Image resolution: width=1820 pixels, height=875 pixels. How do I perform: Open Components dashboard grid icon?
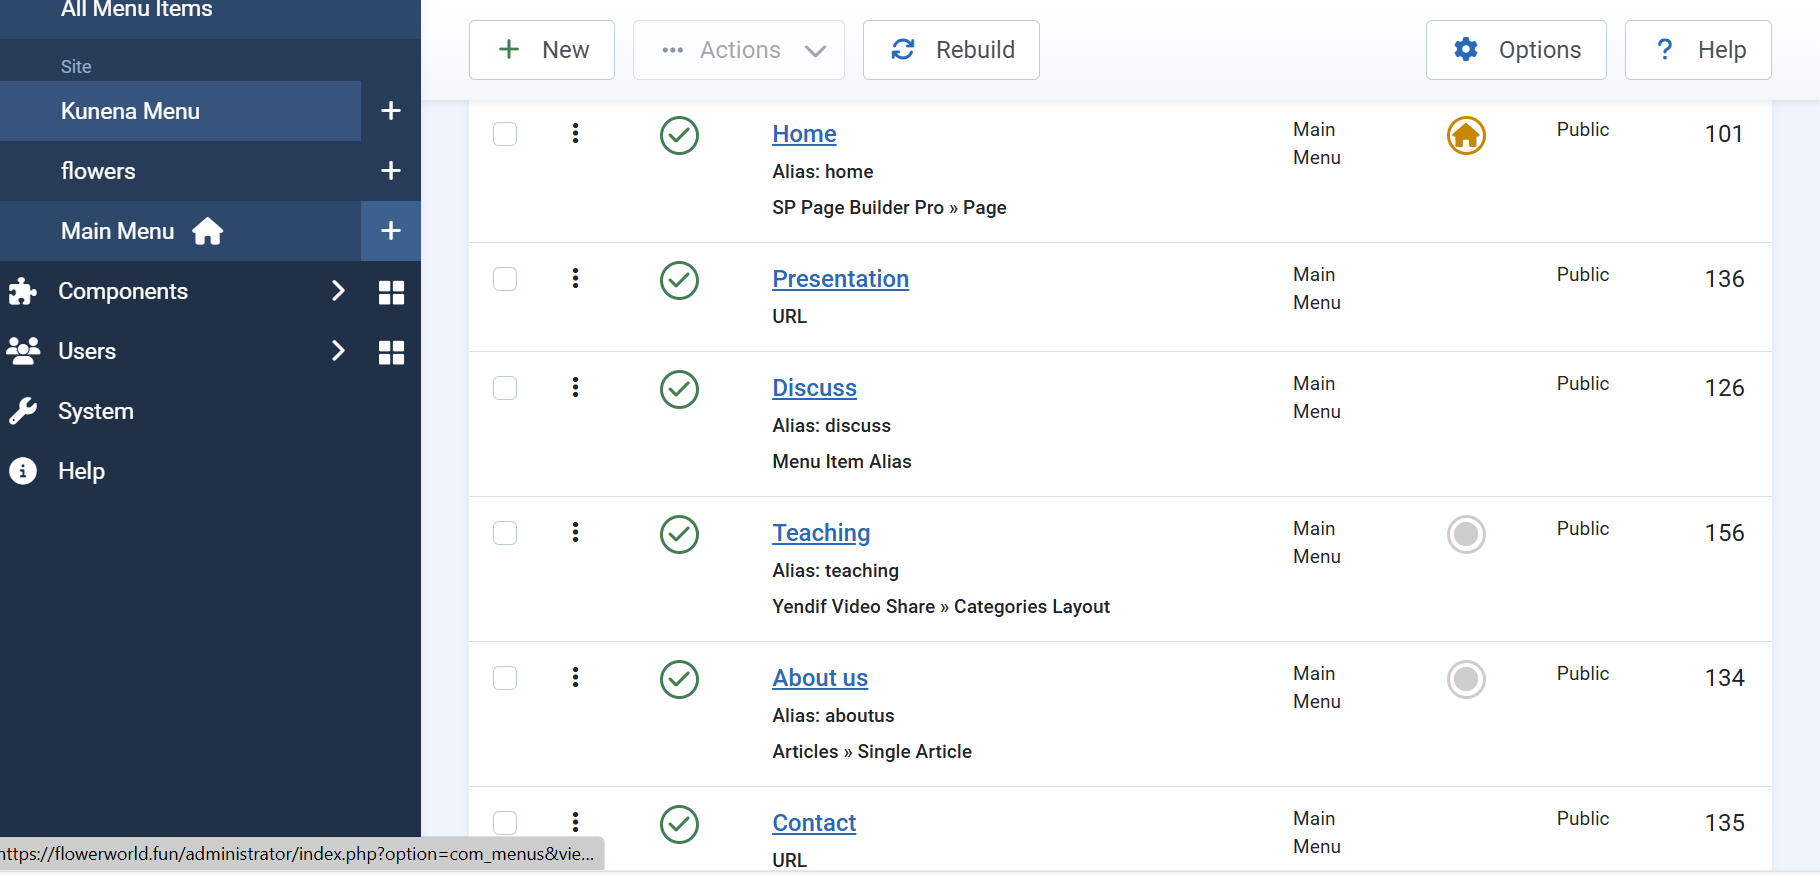391,292
